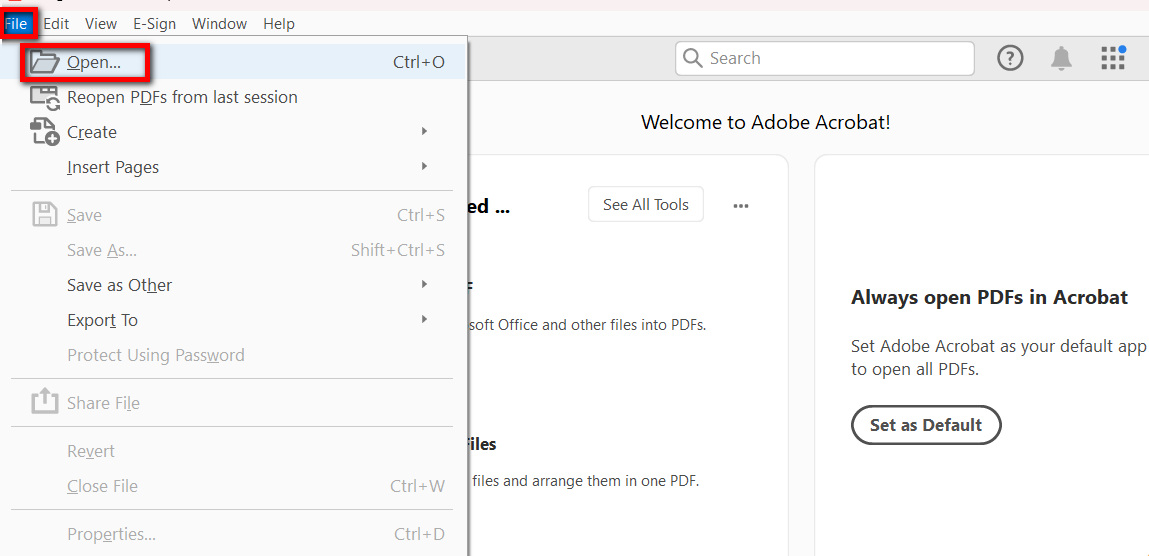
Task: Click the Create PDF icon
Action: (45, 132)
